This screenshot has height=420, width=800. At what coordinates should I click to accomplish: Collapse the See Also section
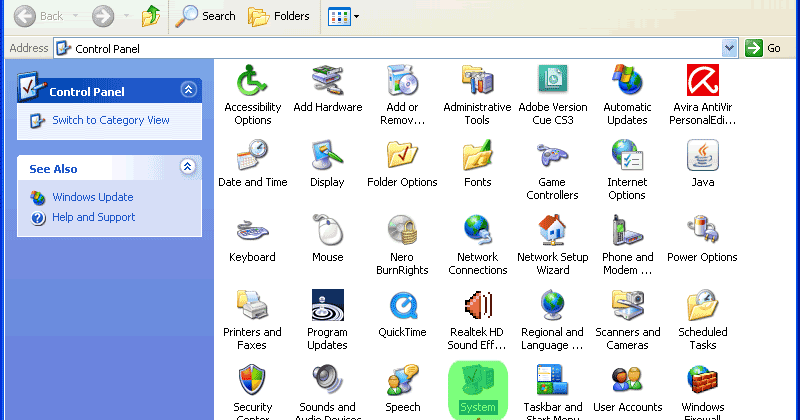tap(188, 166)
